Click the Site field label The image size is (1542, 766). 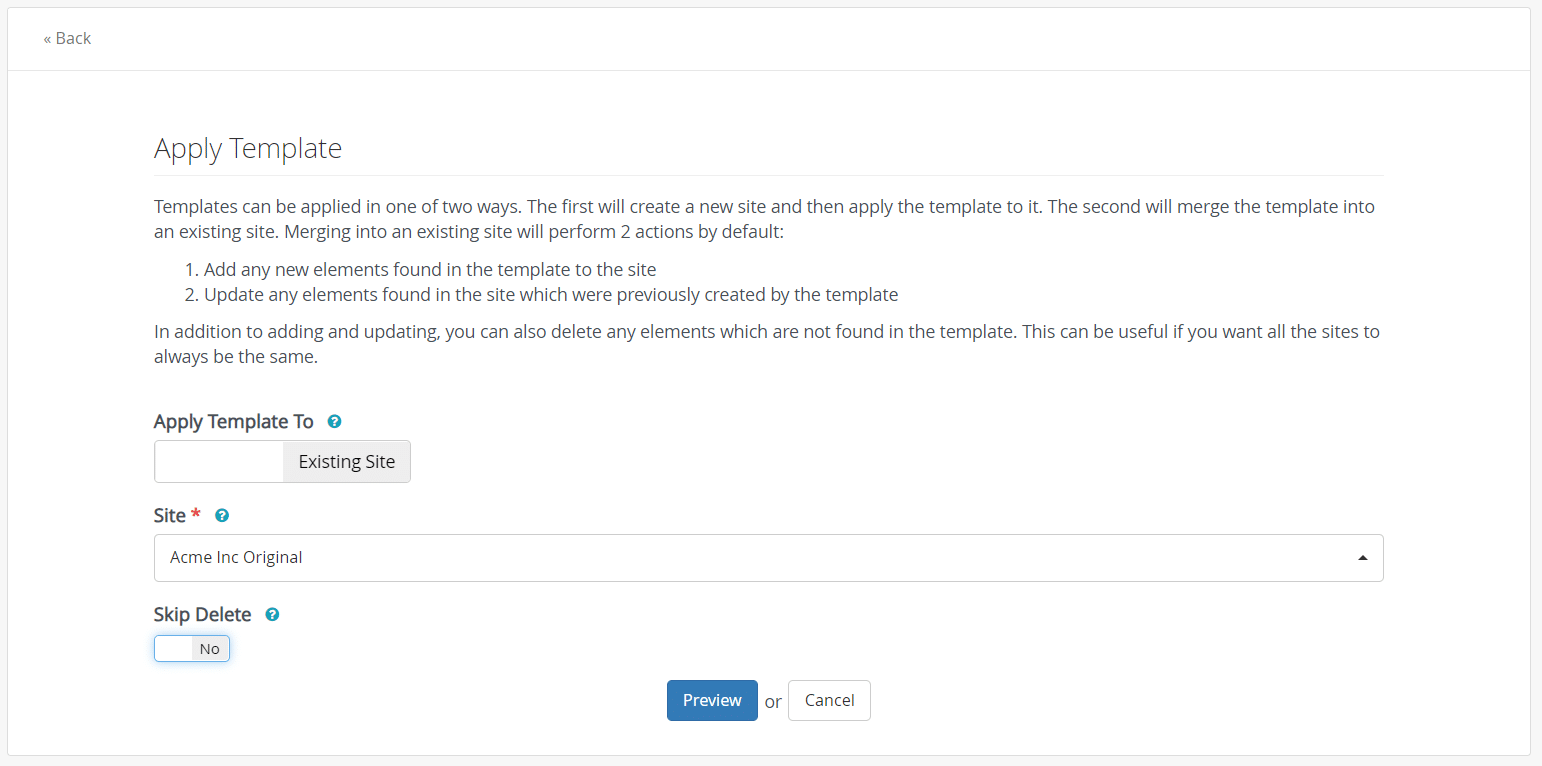click(x=170, y=516)
